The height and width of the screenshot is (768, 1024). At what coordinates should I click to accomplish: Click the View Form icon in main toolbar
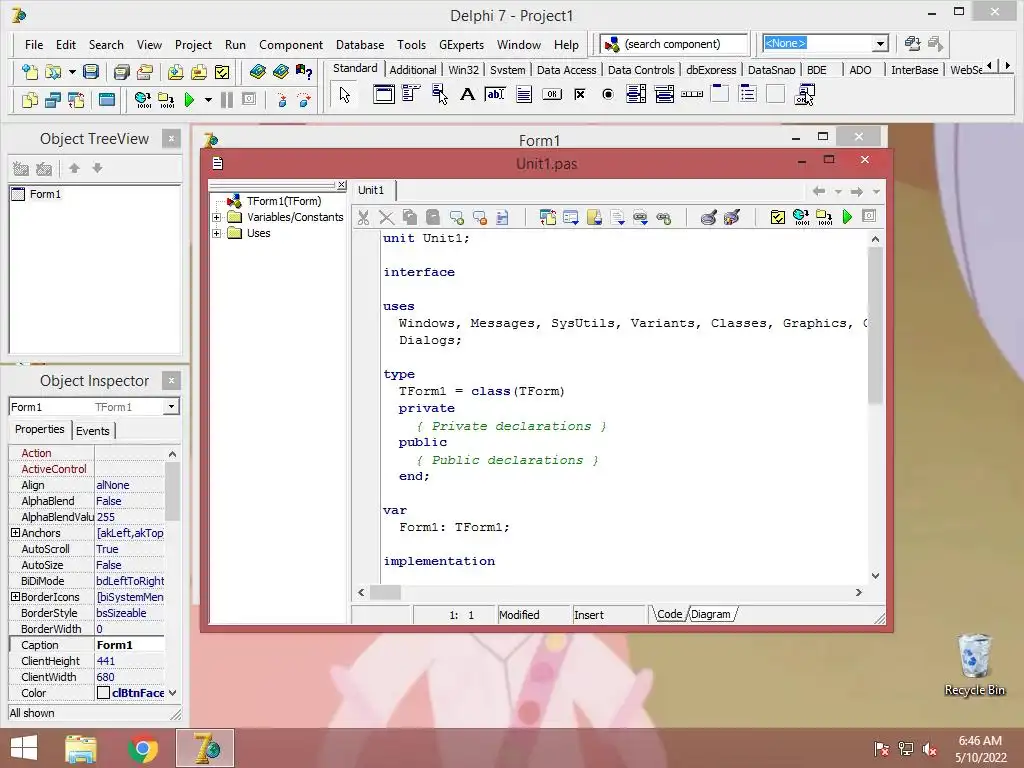pyautogui.click(x=53, y=100)
